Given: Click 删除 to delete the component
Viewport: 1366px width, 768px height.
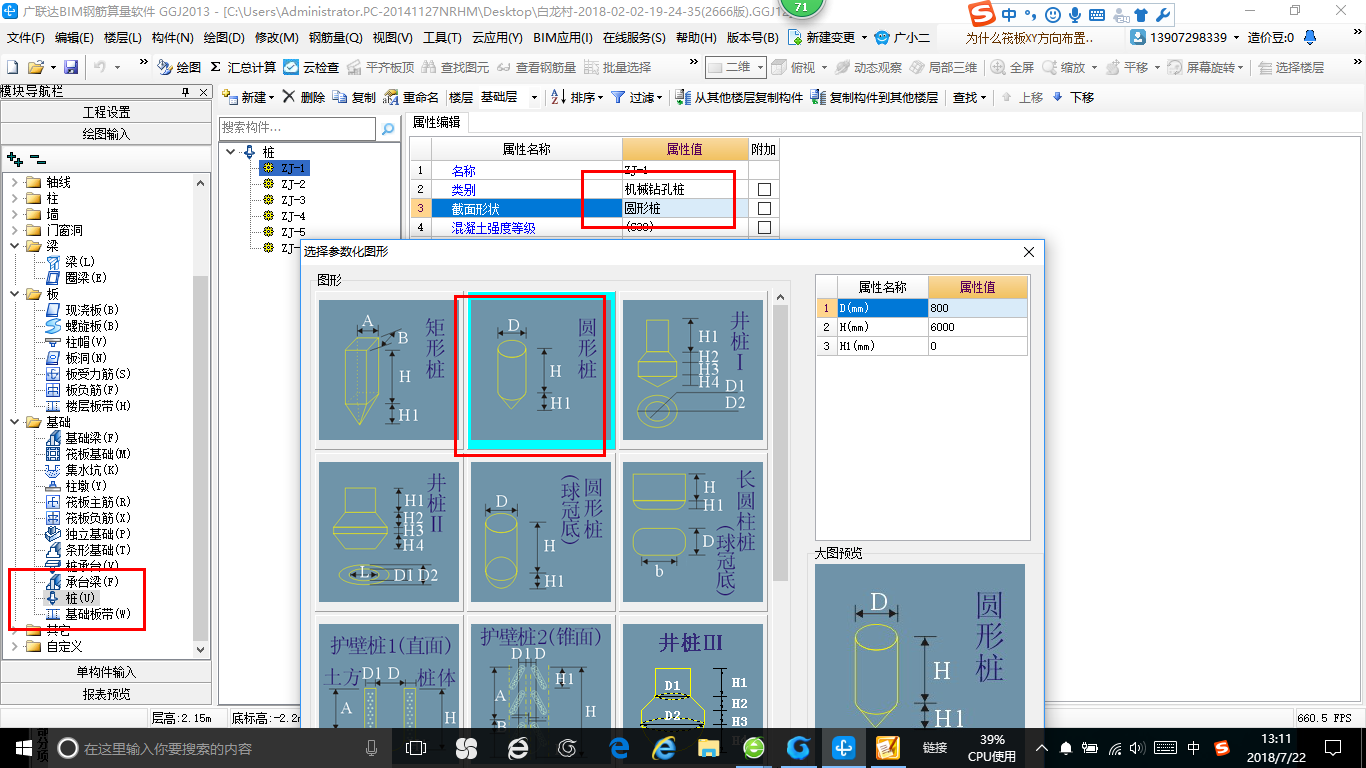Looking at the screenshot, I should (x=304, y=97).
